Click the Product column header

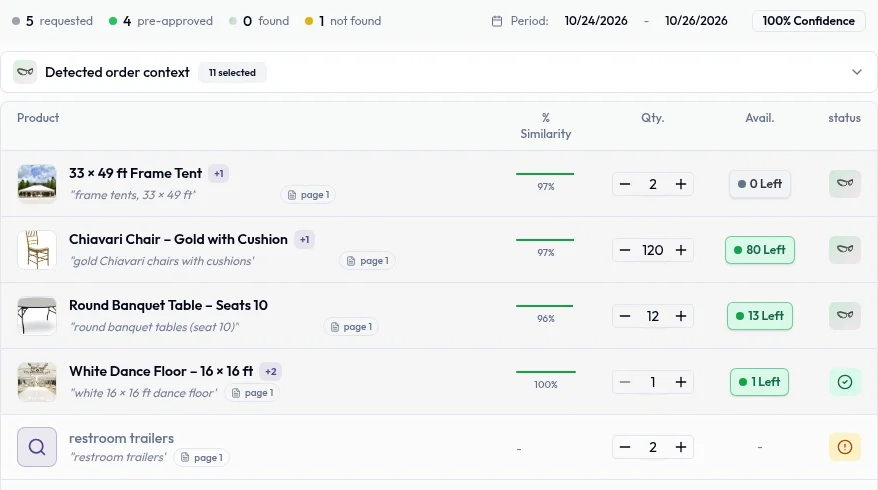pos(38,118)
